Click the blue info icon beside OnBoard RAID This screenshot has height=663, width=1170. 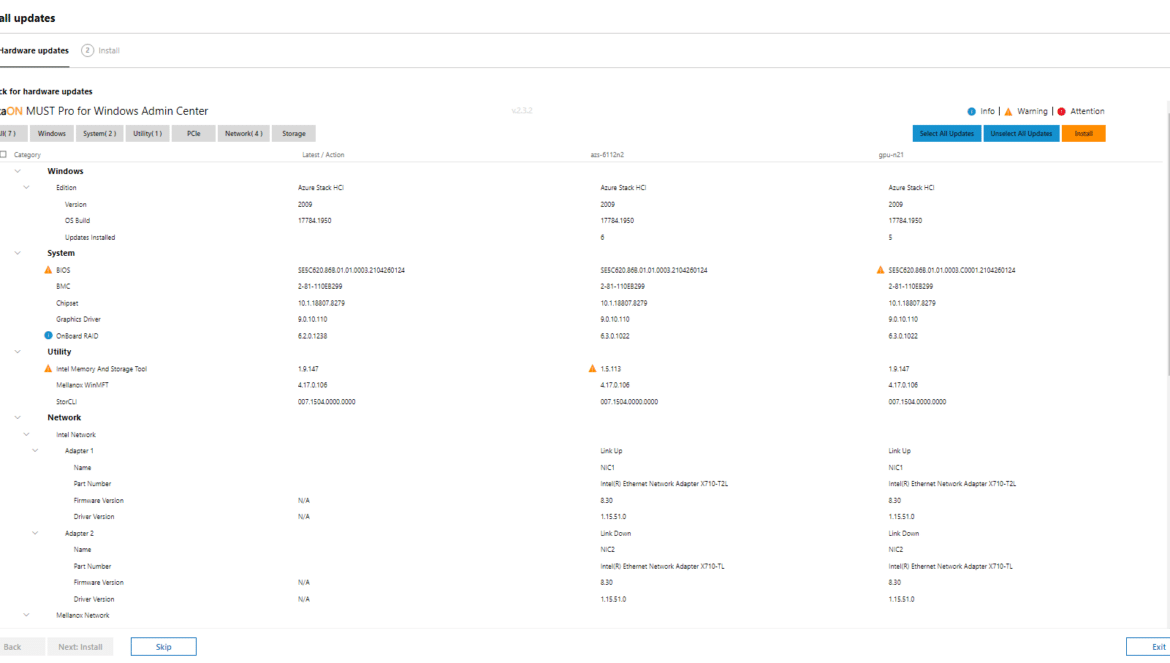[x=49, y=336]
